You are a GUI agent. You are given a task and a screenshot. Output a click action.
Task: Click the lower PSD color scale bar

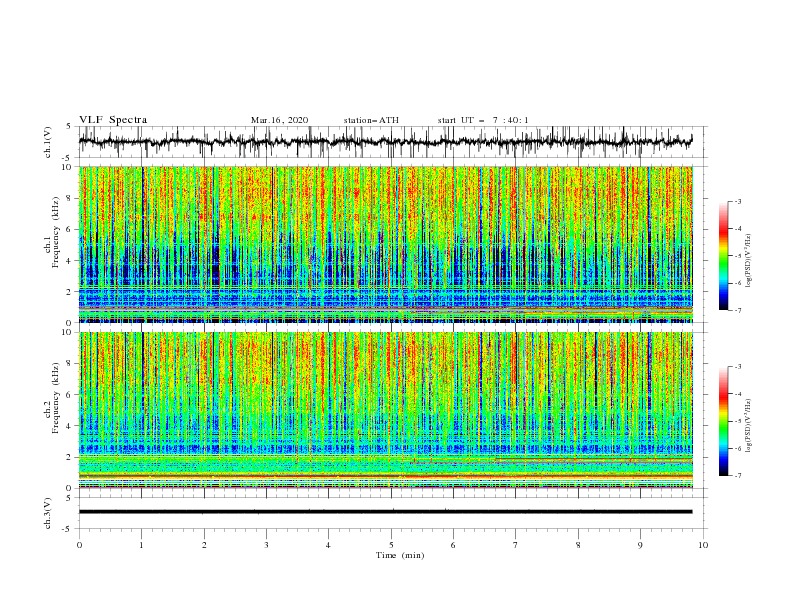[x=723, y=421]
